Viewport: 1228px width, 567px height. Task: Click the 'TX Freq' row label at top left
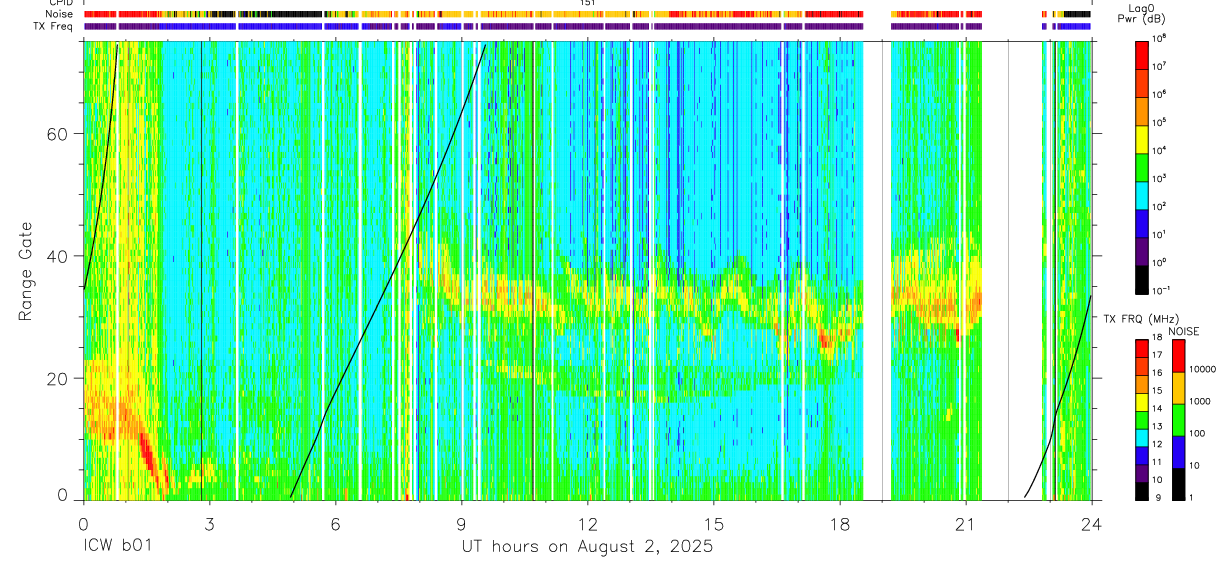55,26
